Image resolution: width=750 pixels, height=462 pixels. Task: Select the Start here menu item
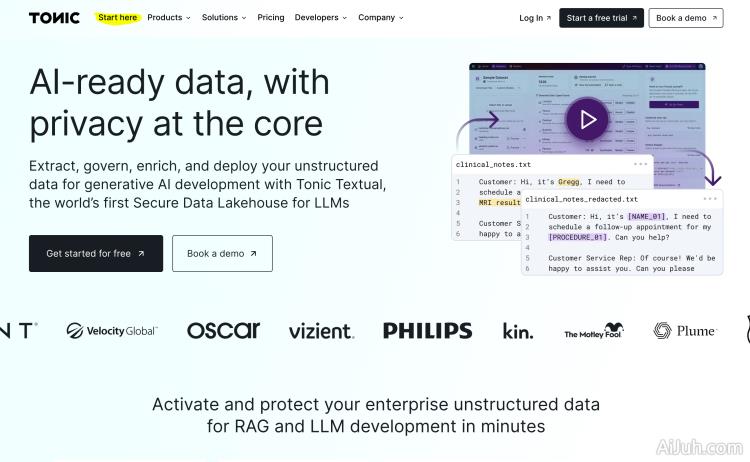[118, 18]
